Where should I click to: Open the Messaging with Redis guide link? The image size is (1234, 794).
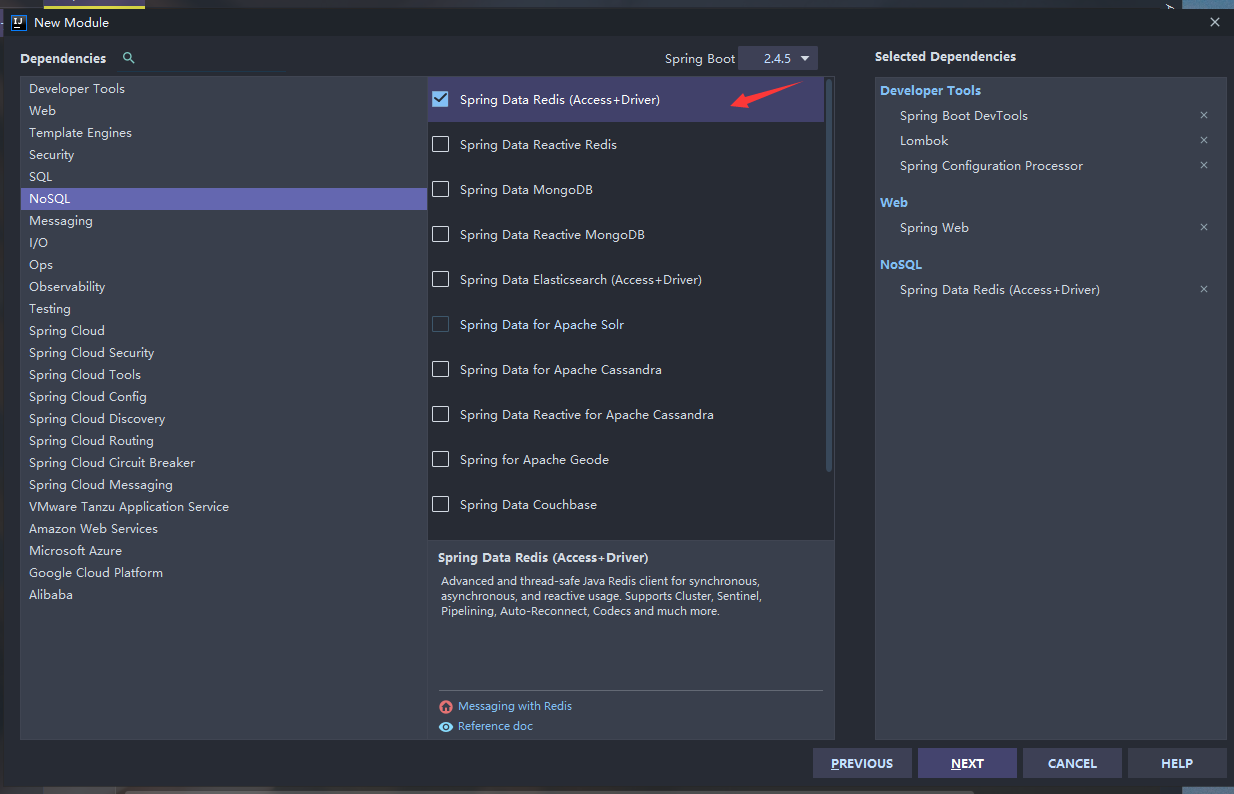515,706
